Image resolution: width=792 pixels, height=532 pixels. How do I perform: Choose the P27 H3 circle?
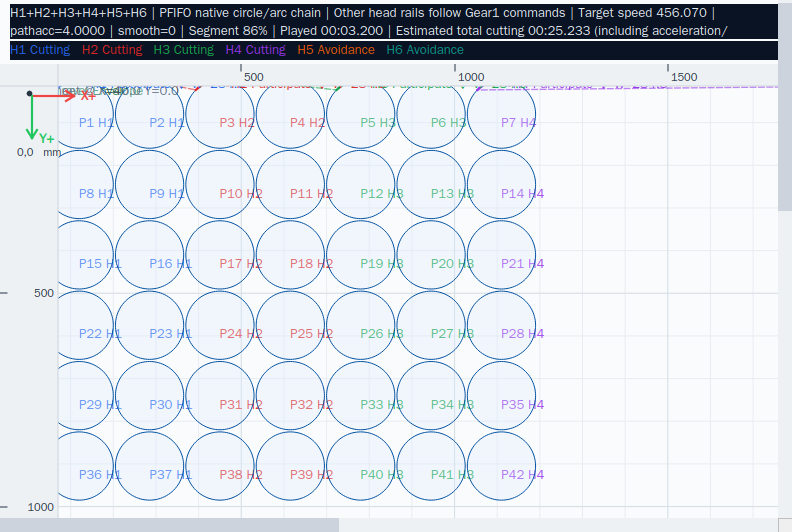(x=431, y=325)
